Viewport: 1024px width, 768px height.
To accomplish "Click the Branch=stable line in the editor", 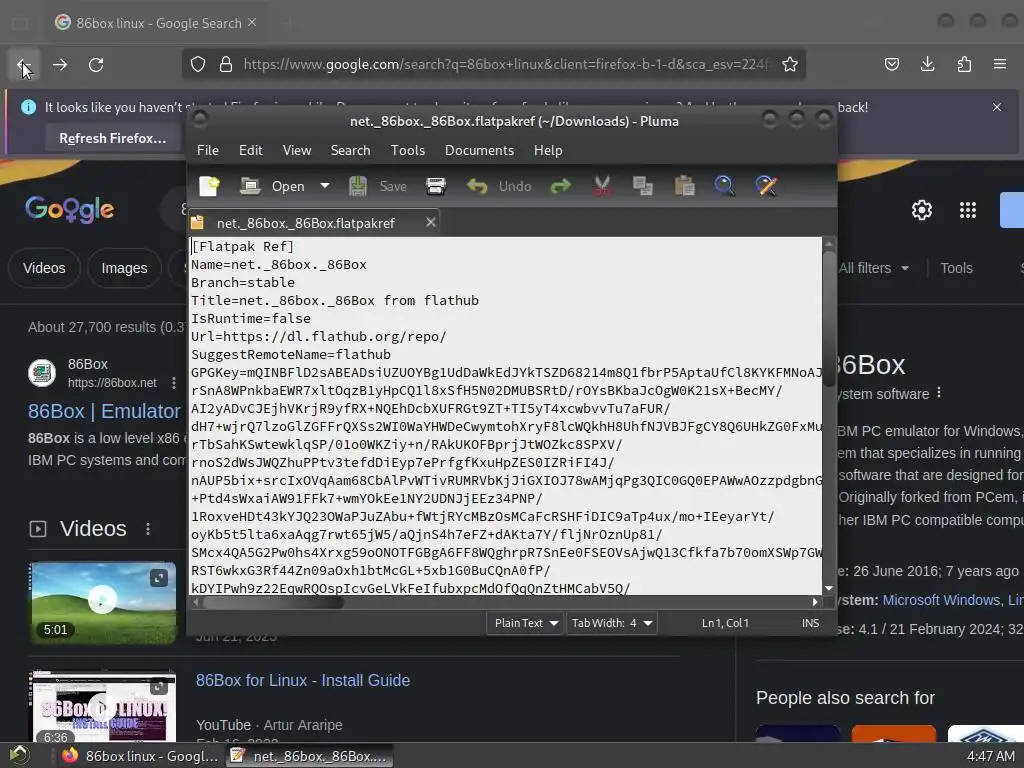I will (x=243, y=283).
